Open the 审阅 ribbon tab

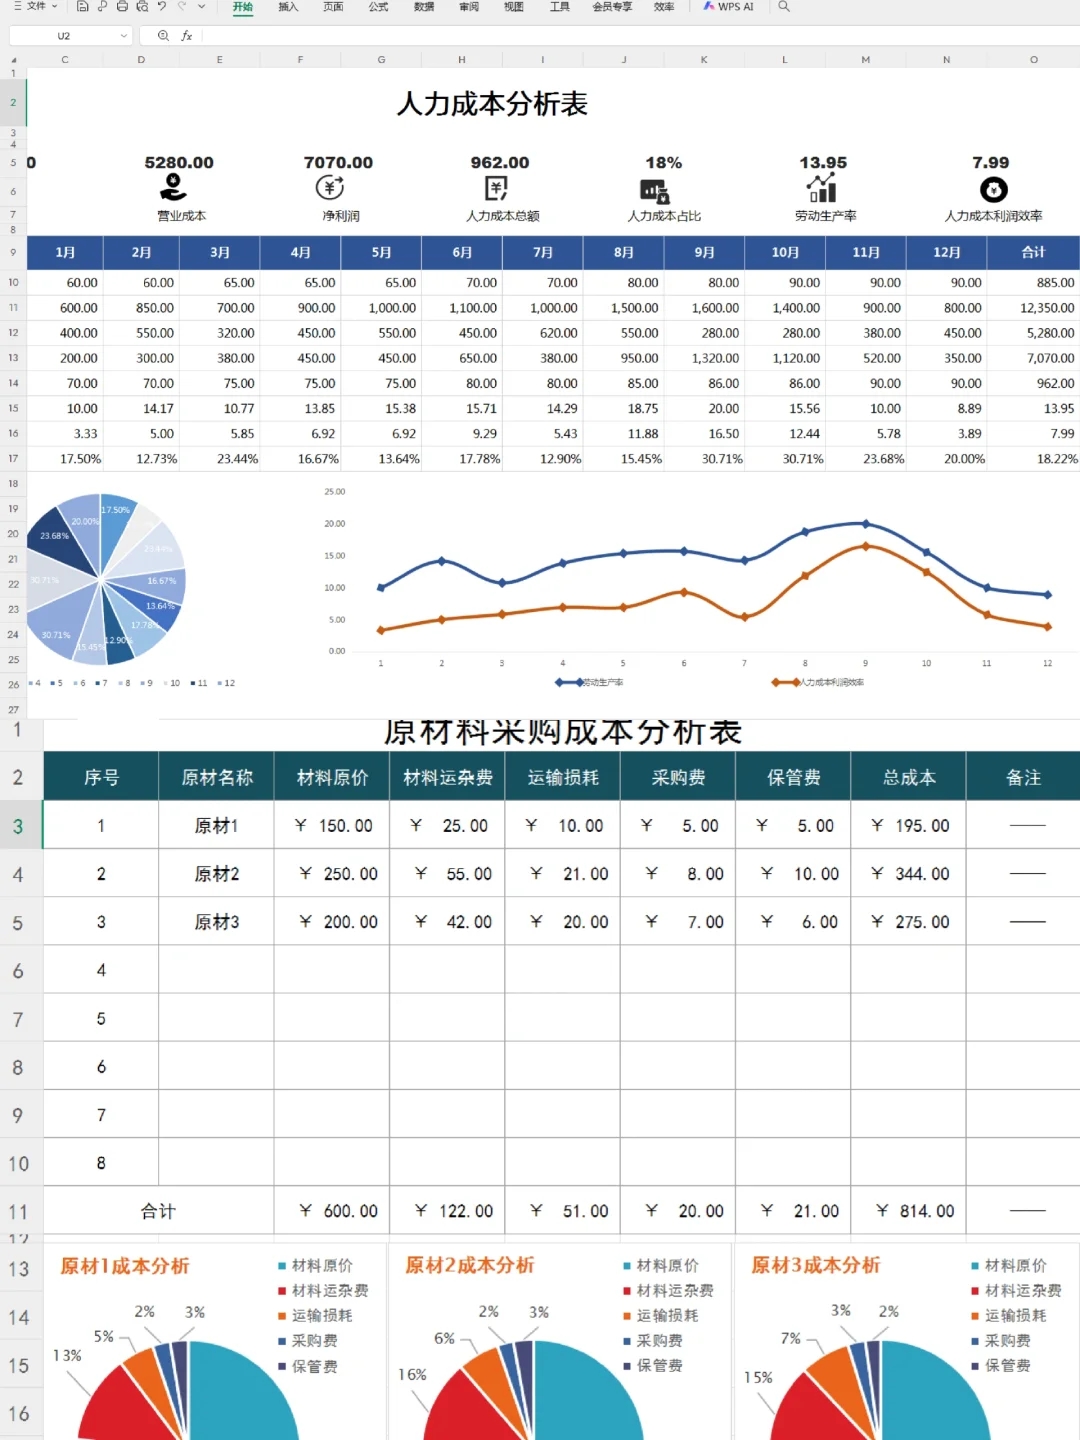click(x=469, y=7)
